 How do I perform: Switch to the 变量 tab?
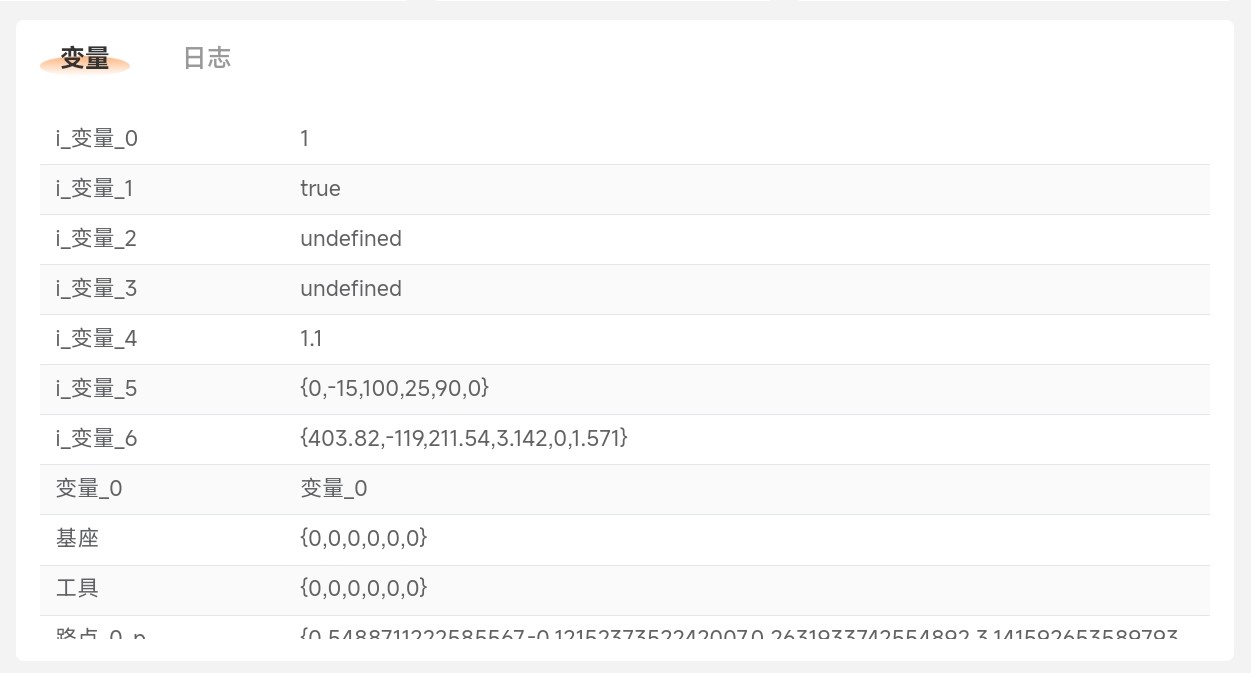[85, 58]
